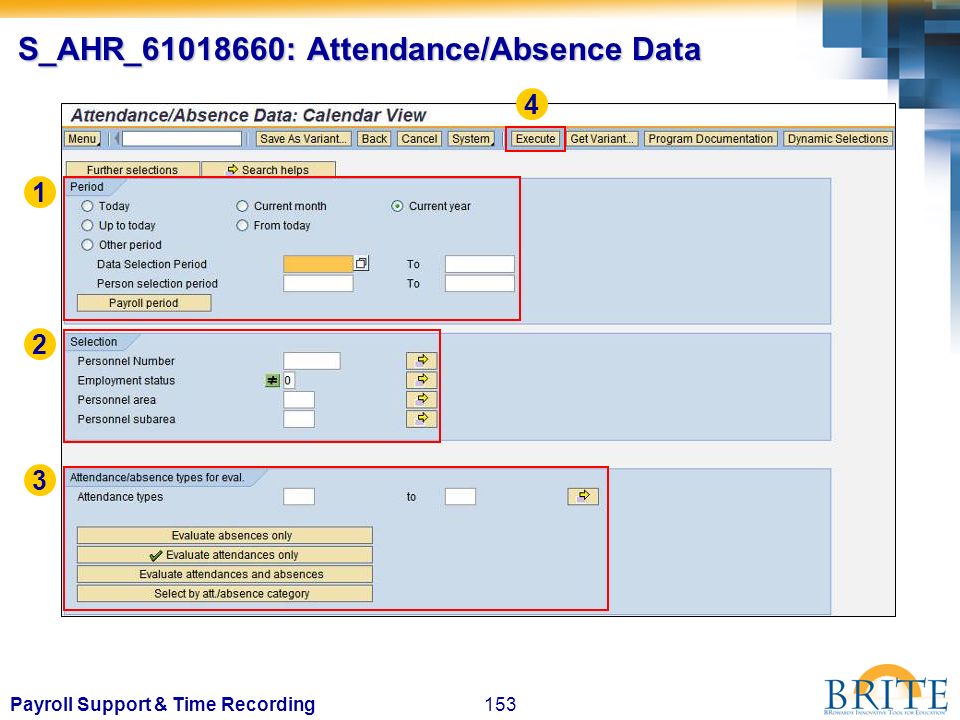This screenshot has height=720, width=960.
Task: Choose Current month period
Action: pyautogui.click(x=242, y=206)
